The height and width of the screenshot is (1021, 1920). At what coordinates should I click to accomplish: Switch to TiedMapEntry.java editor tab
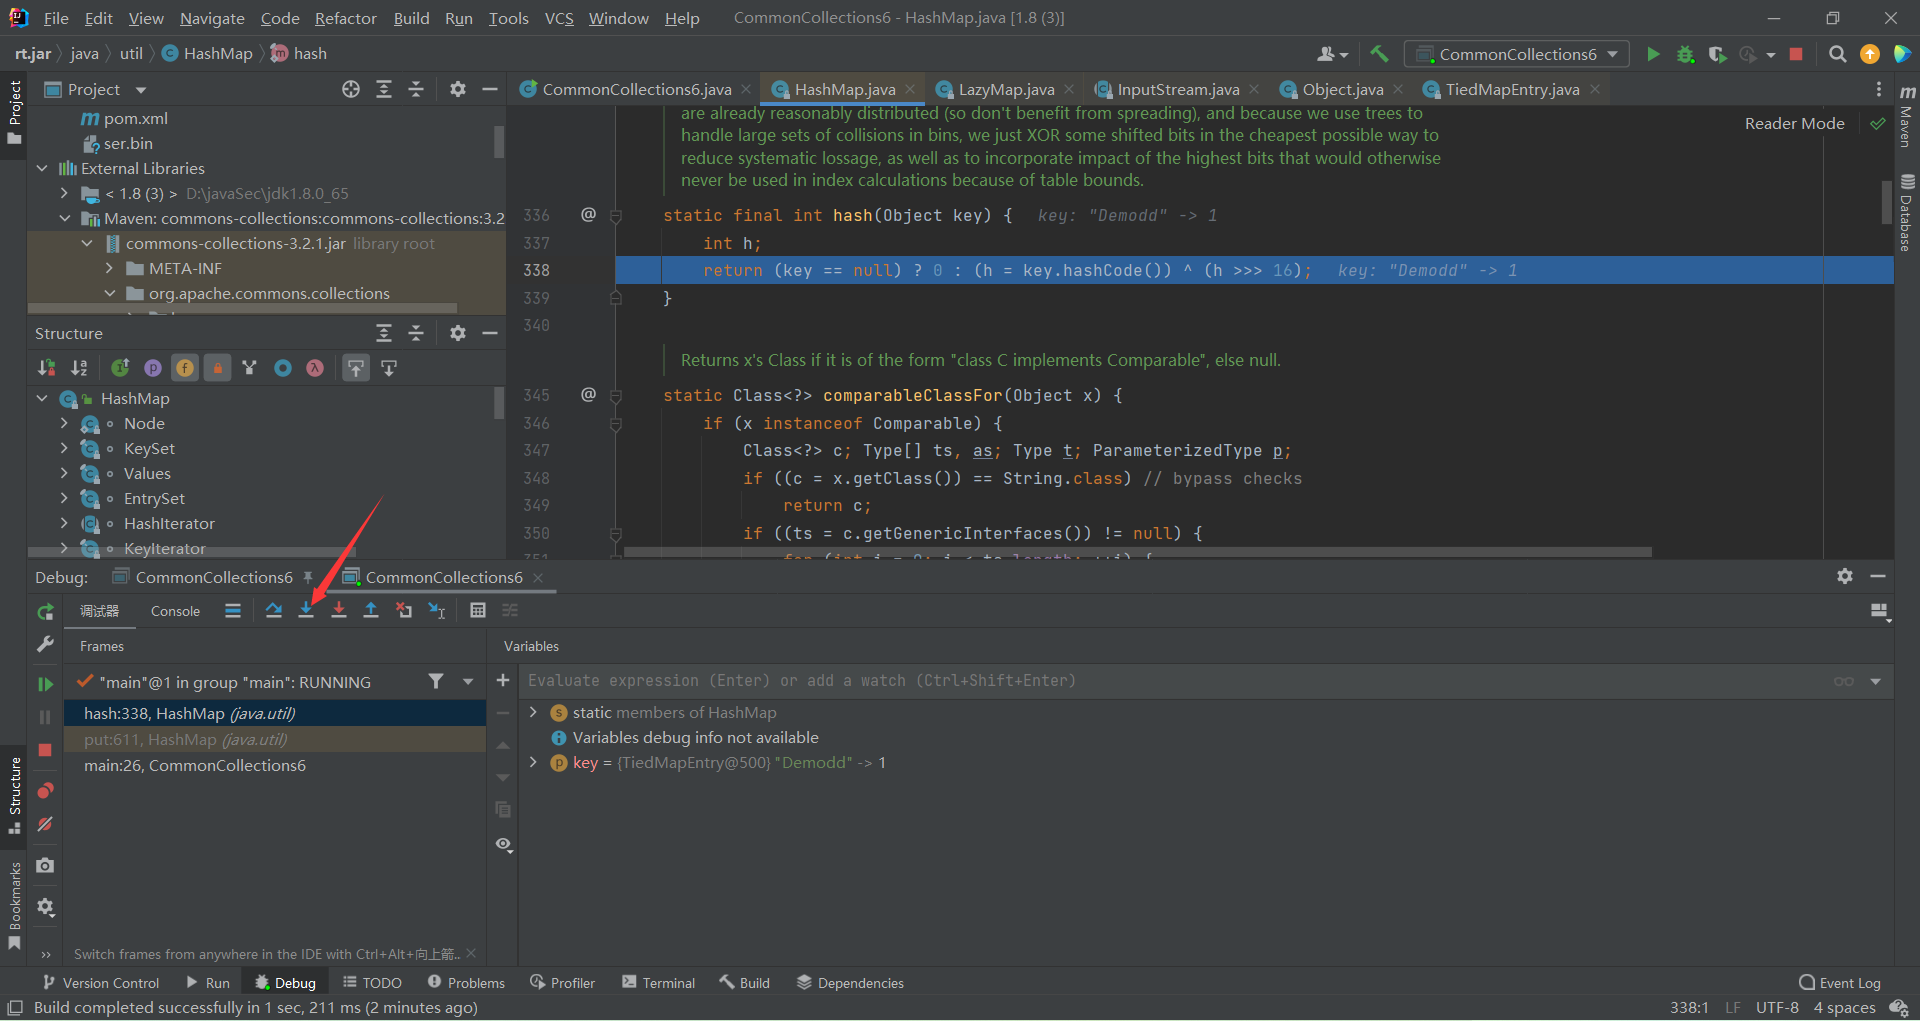(1511, 89)
